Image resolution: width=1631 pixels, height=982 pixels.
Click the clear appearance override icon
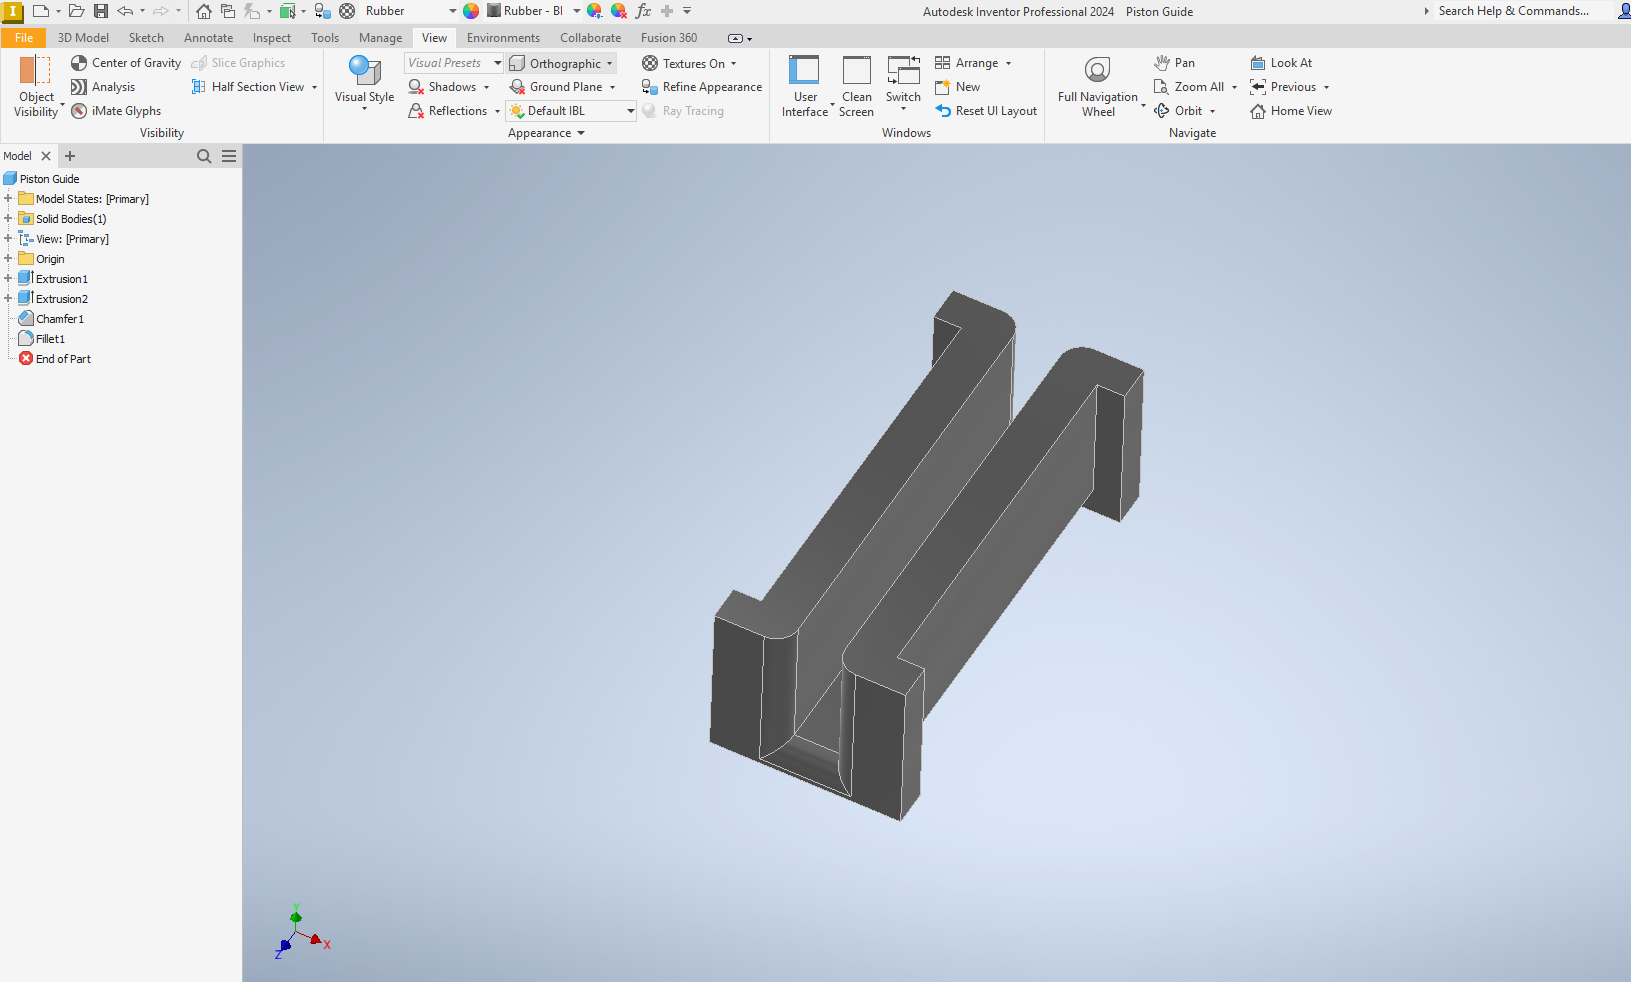618,11
